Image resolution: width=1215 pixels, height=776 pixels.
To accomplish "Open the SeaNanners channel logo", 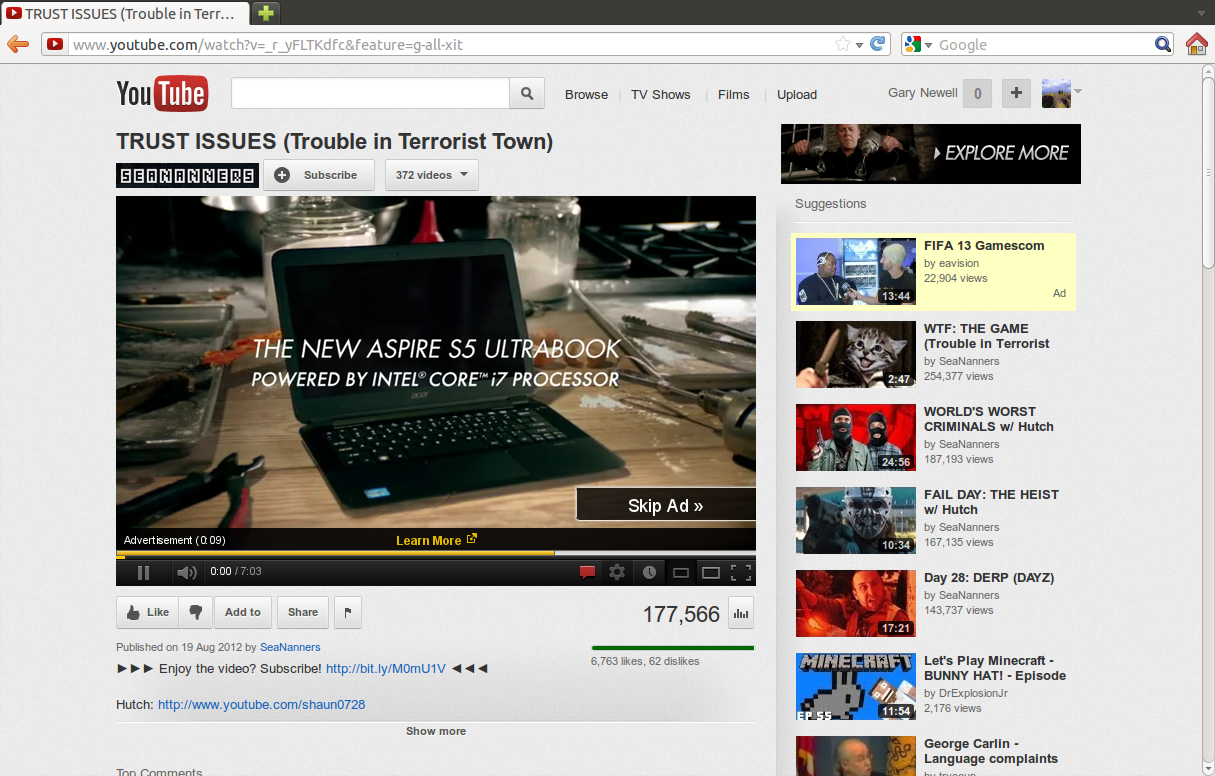I will click(187, 175).
